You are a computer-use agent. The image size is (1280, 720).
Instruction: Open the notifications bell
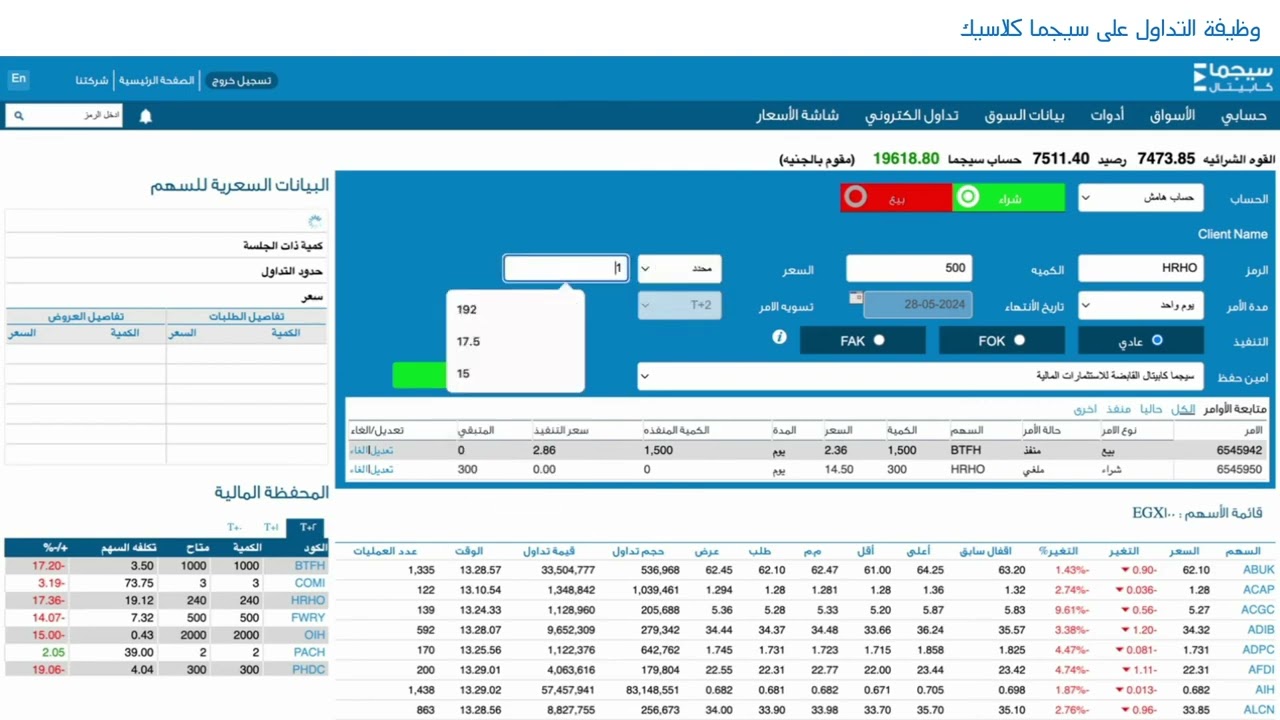tap(146, 116)
